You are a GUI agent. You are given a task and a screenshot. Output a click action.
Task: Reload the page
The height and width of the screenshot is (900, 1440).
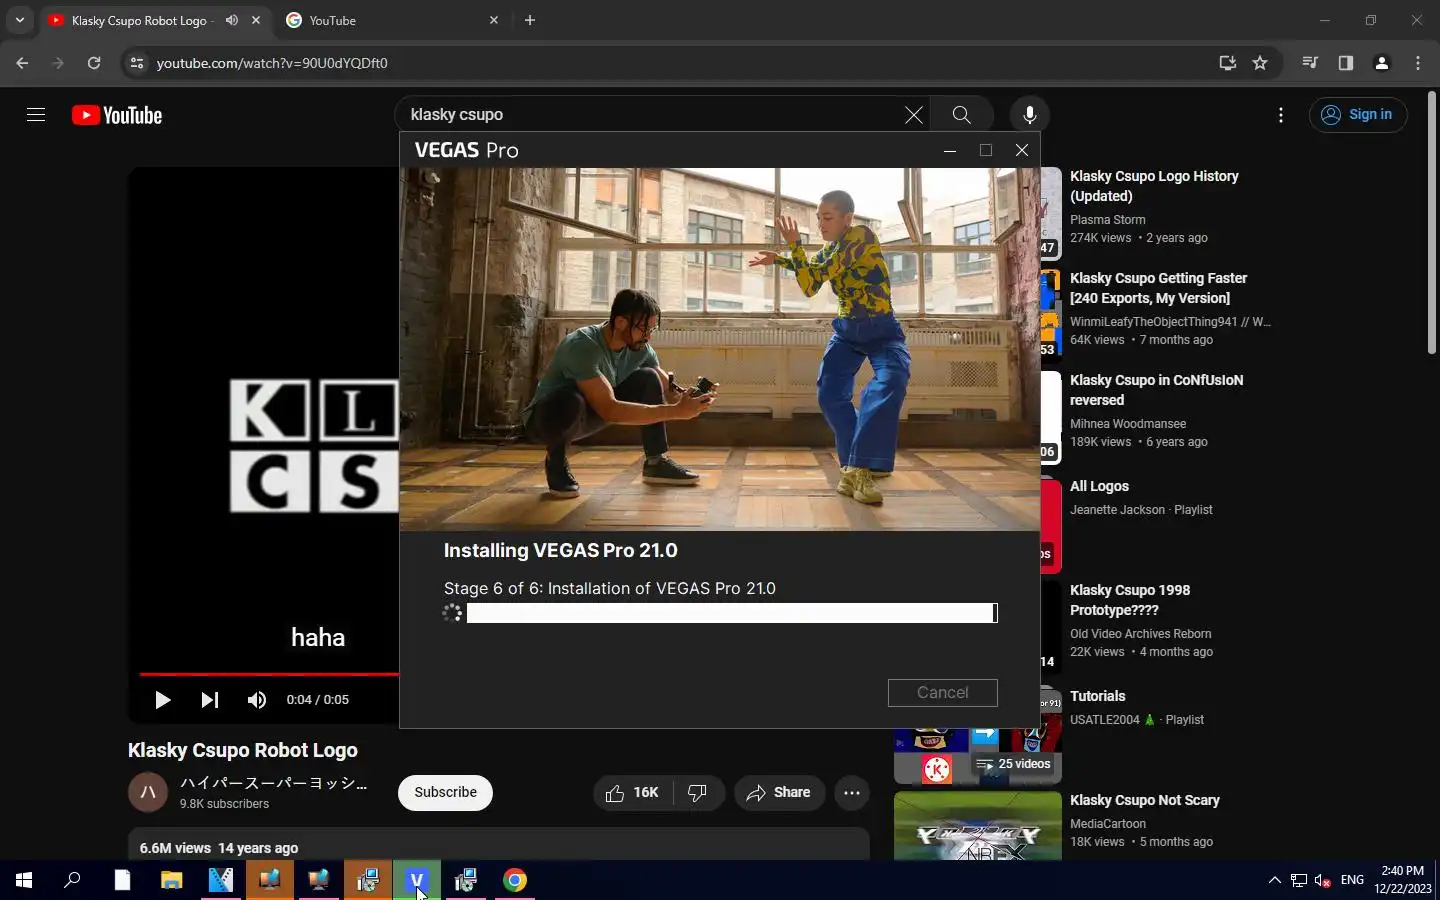[94, 63]
